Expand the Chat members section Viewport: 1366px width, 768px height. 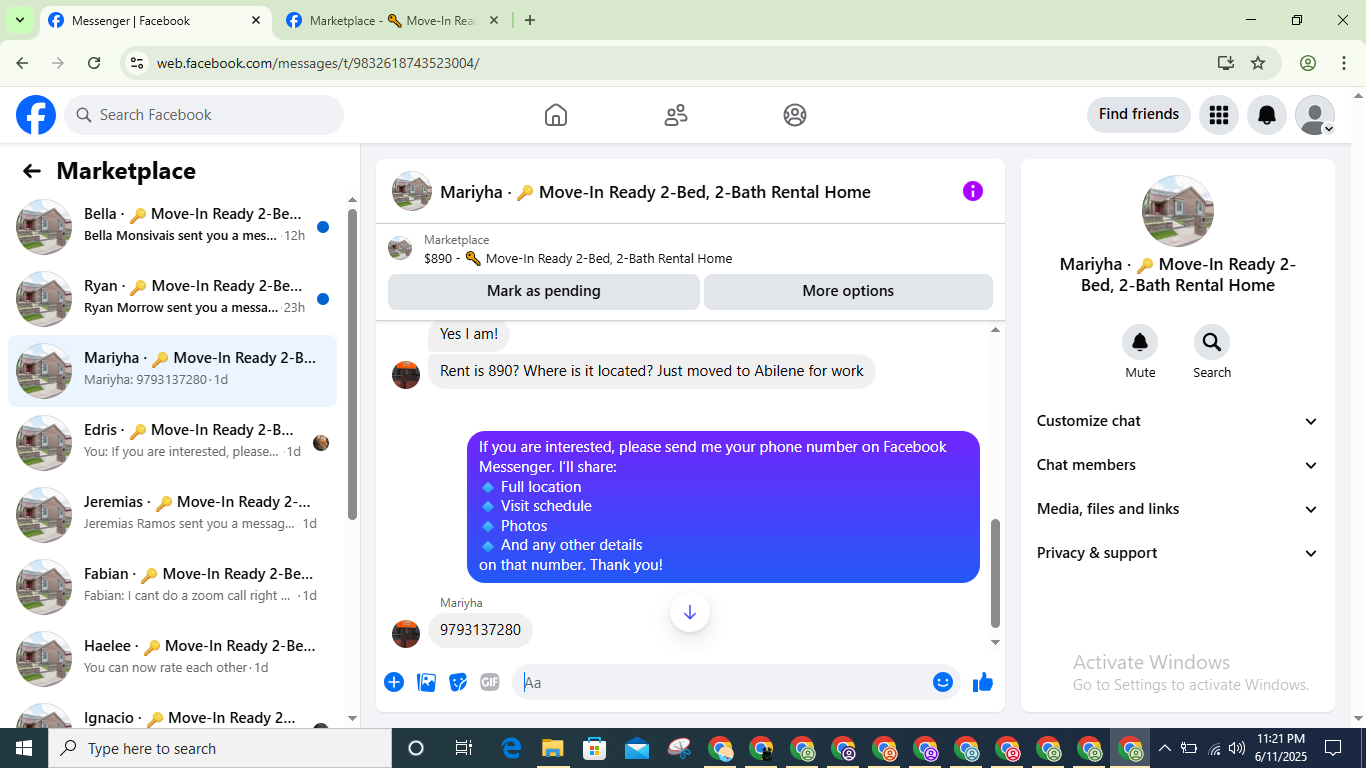[x=1178, y=465]
